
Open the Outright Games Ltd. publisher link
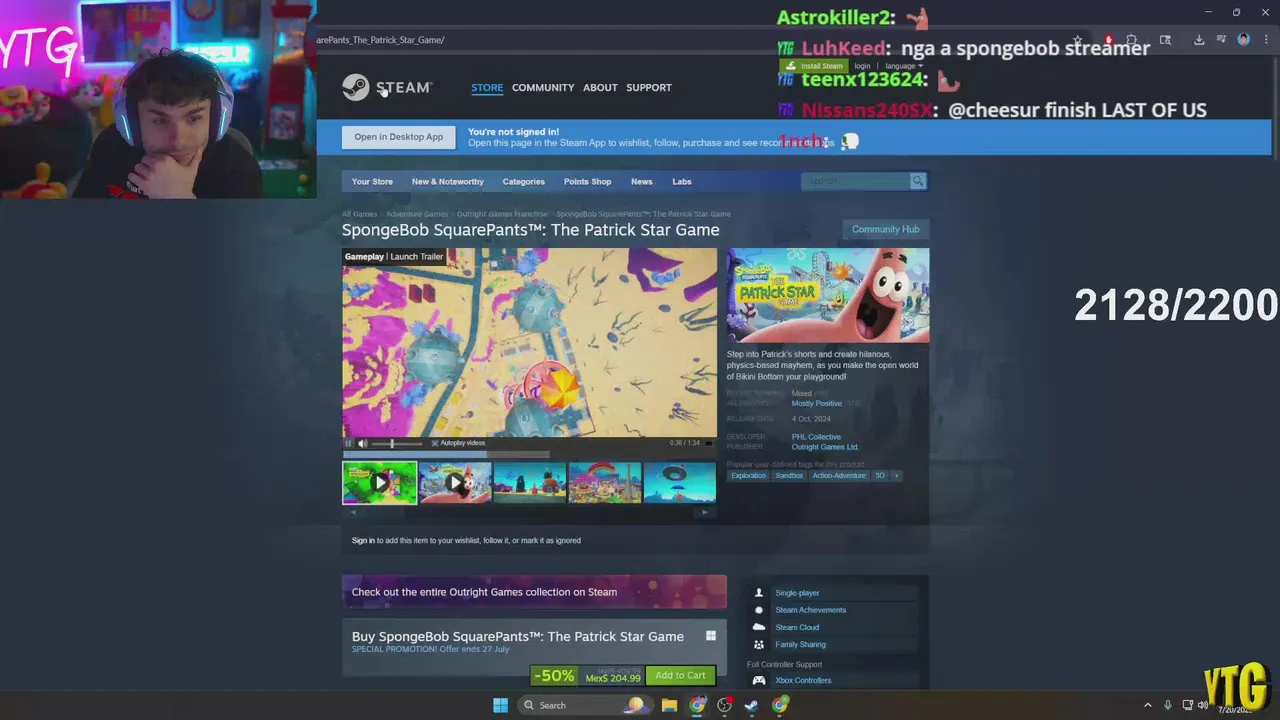825,447
